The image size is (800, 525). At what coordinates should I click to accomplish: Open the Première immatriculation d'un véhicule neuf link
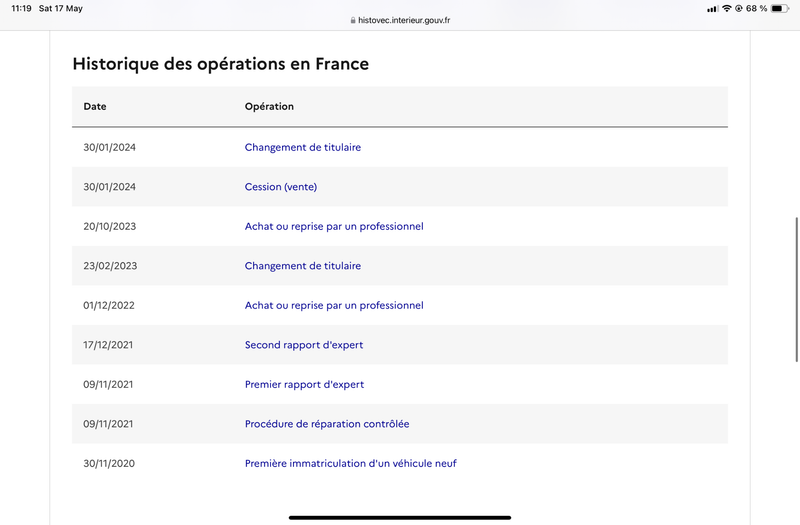[351, 464]
